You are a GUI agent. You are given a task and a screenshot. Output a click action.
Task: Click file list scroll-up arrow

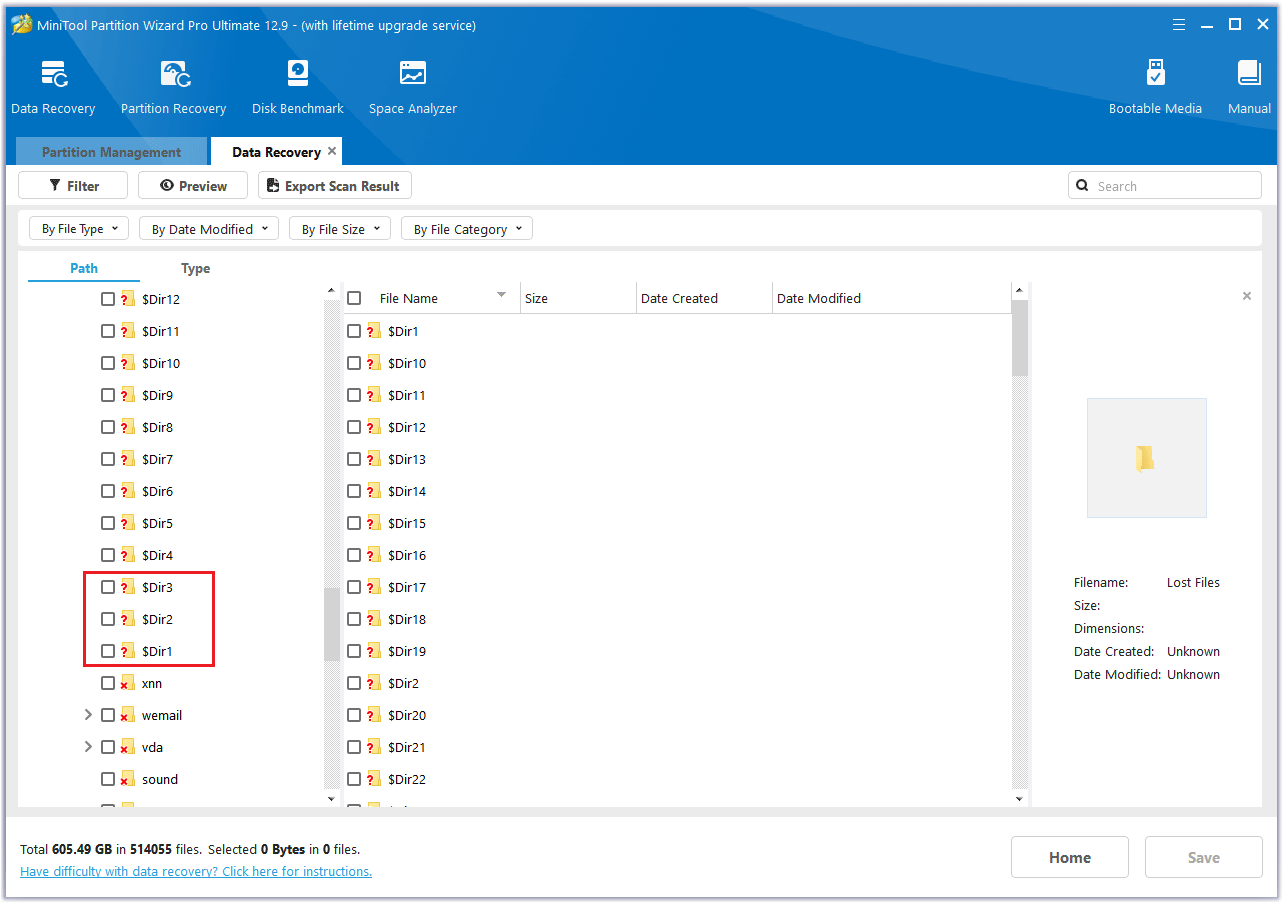point(1019,291)
